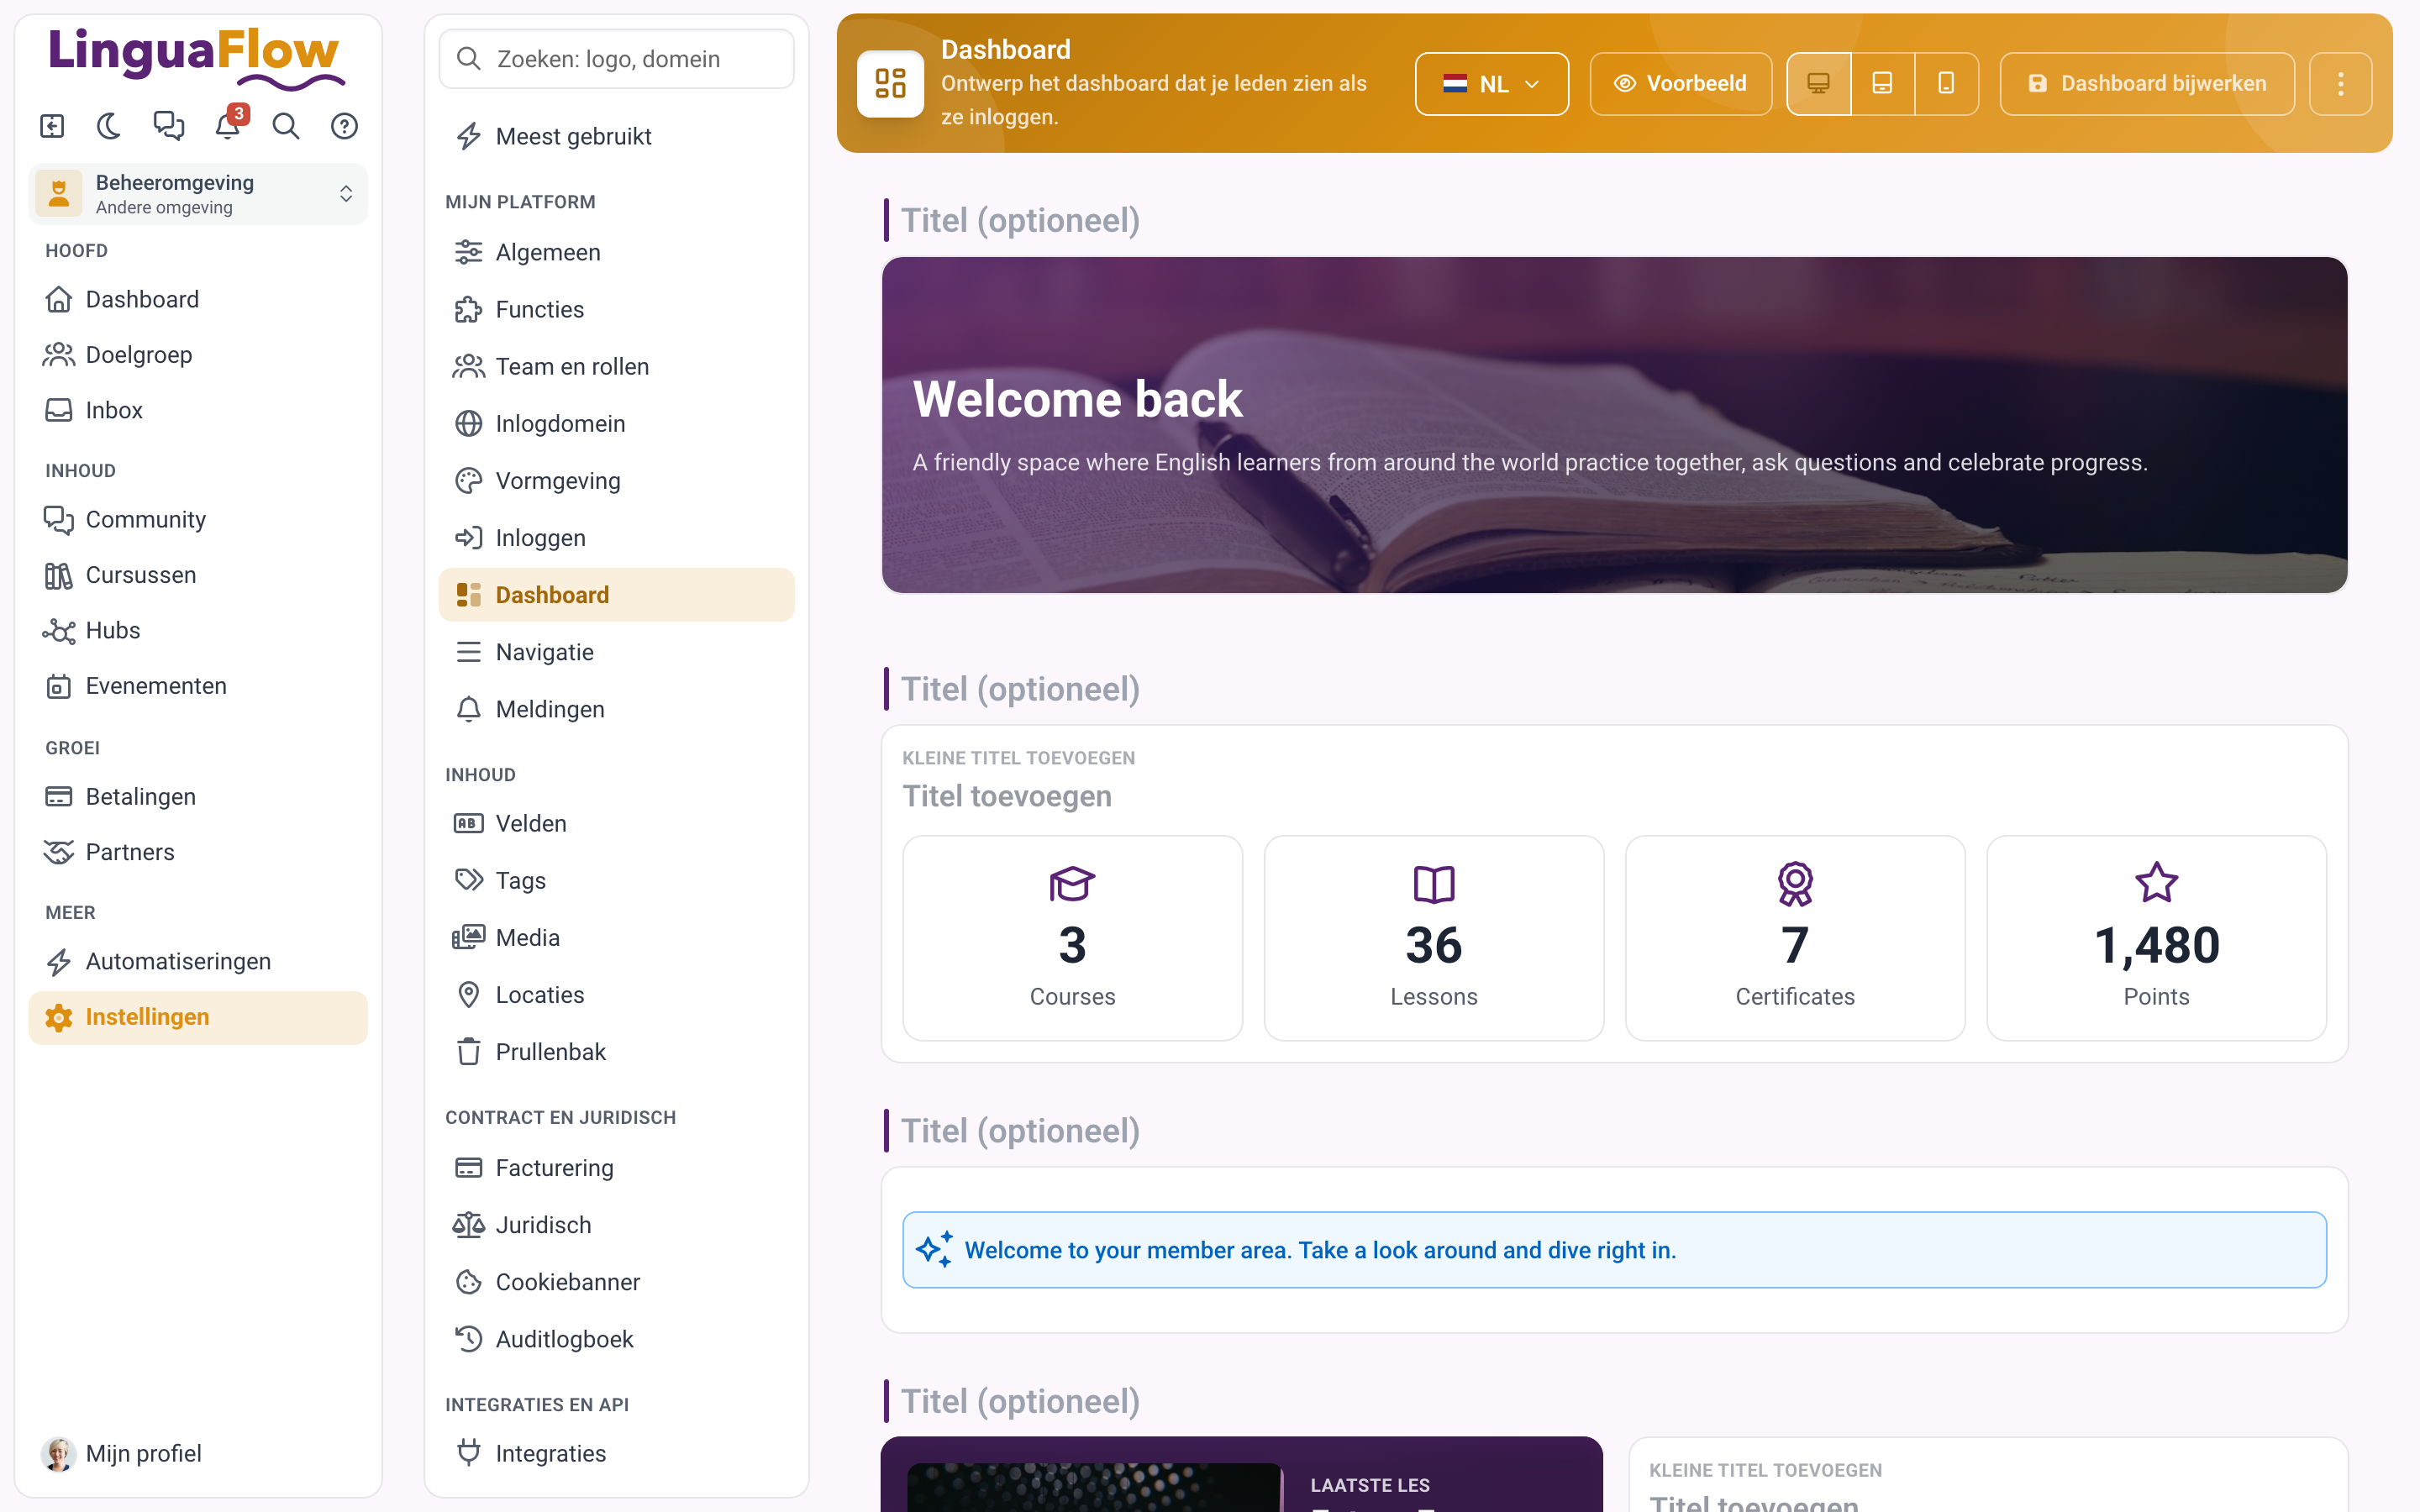Click the Inloggen arrow icon
The image size is (2420, 1512).
tap(468, 538)
